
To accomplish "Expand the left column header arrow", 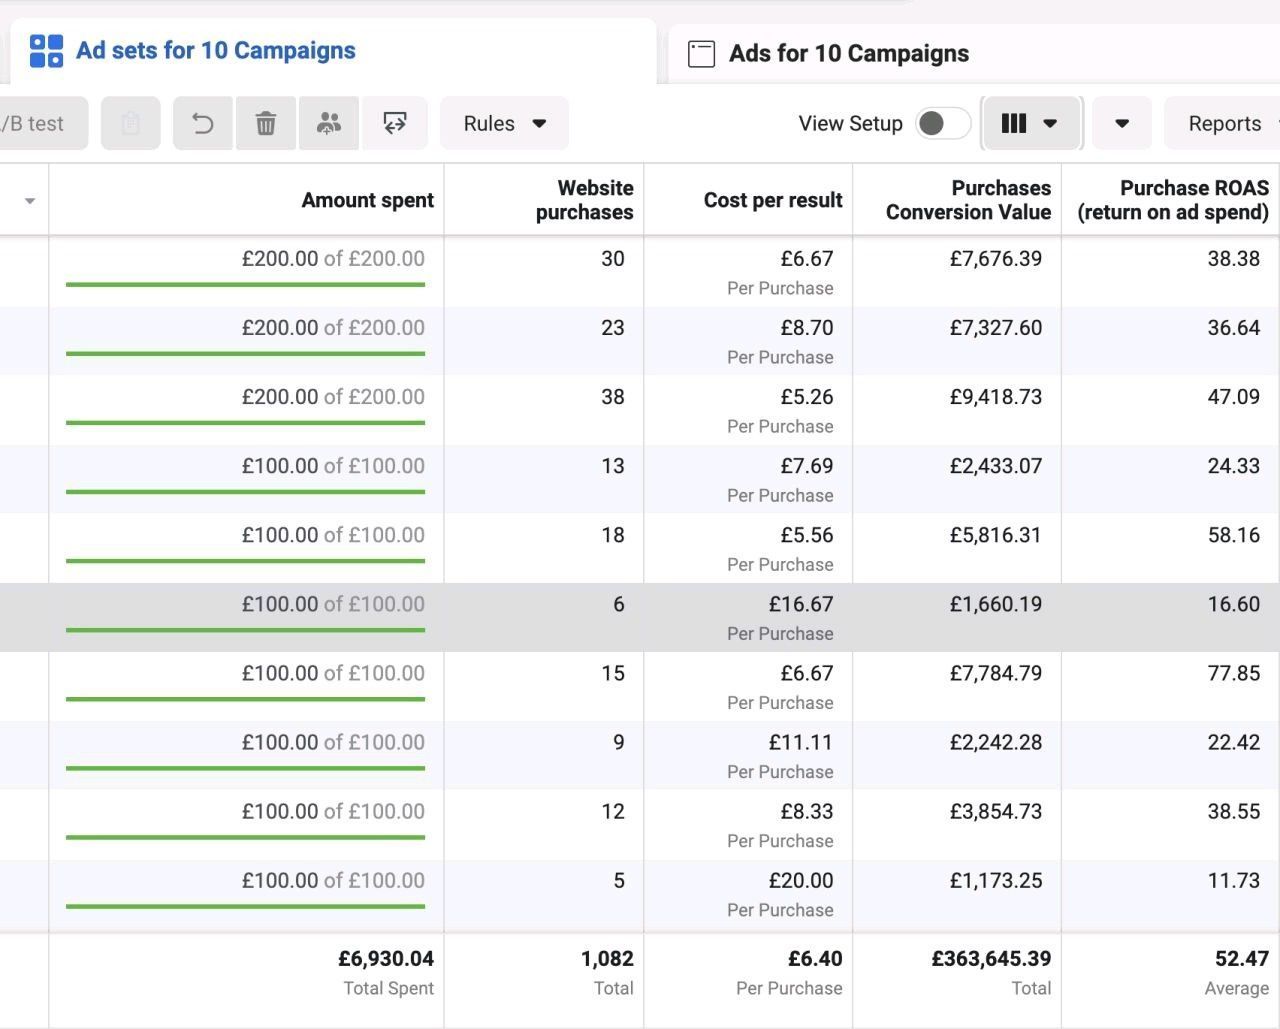I will click(x=30, y=201).
